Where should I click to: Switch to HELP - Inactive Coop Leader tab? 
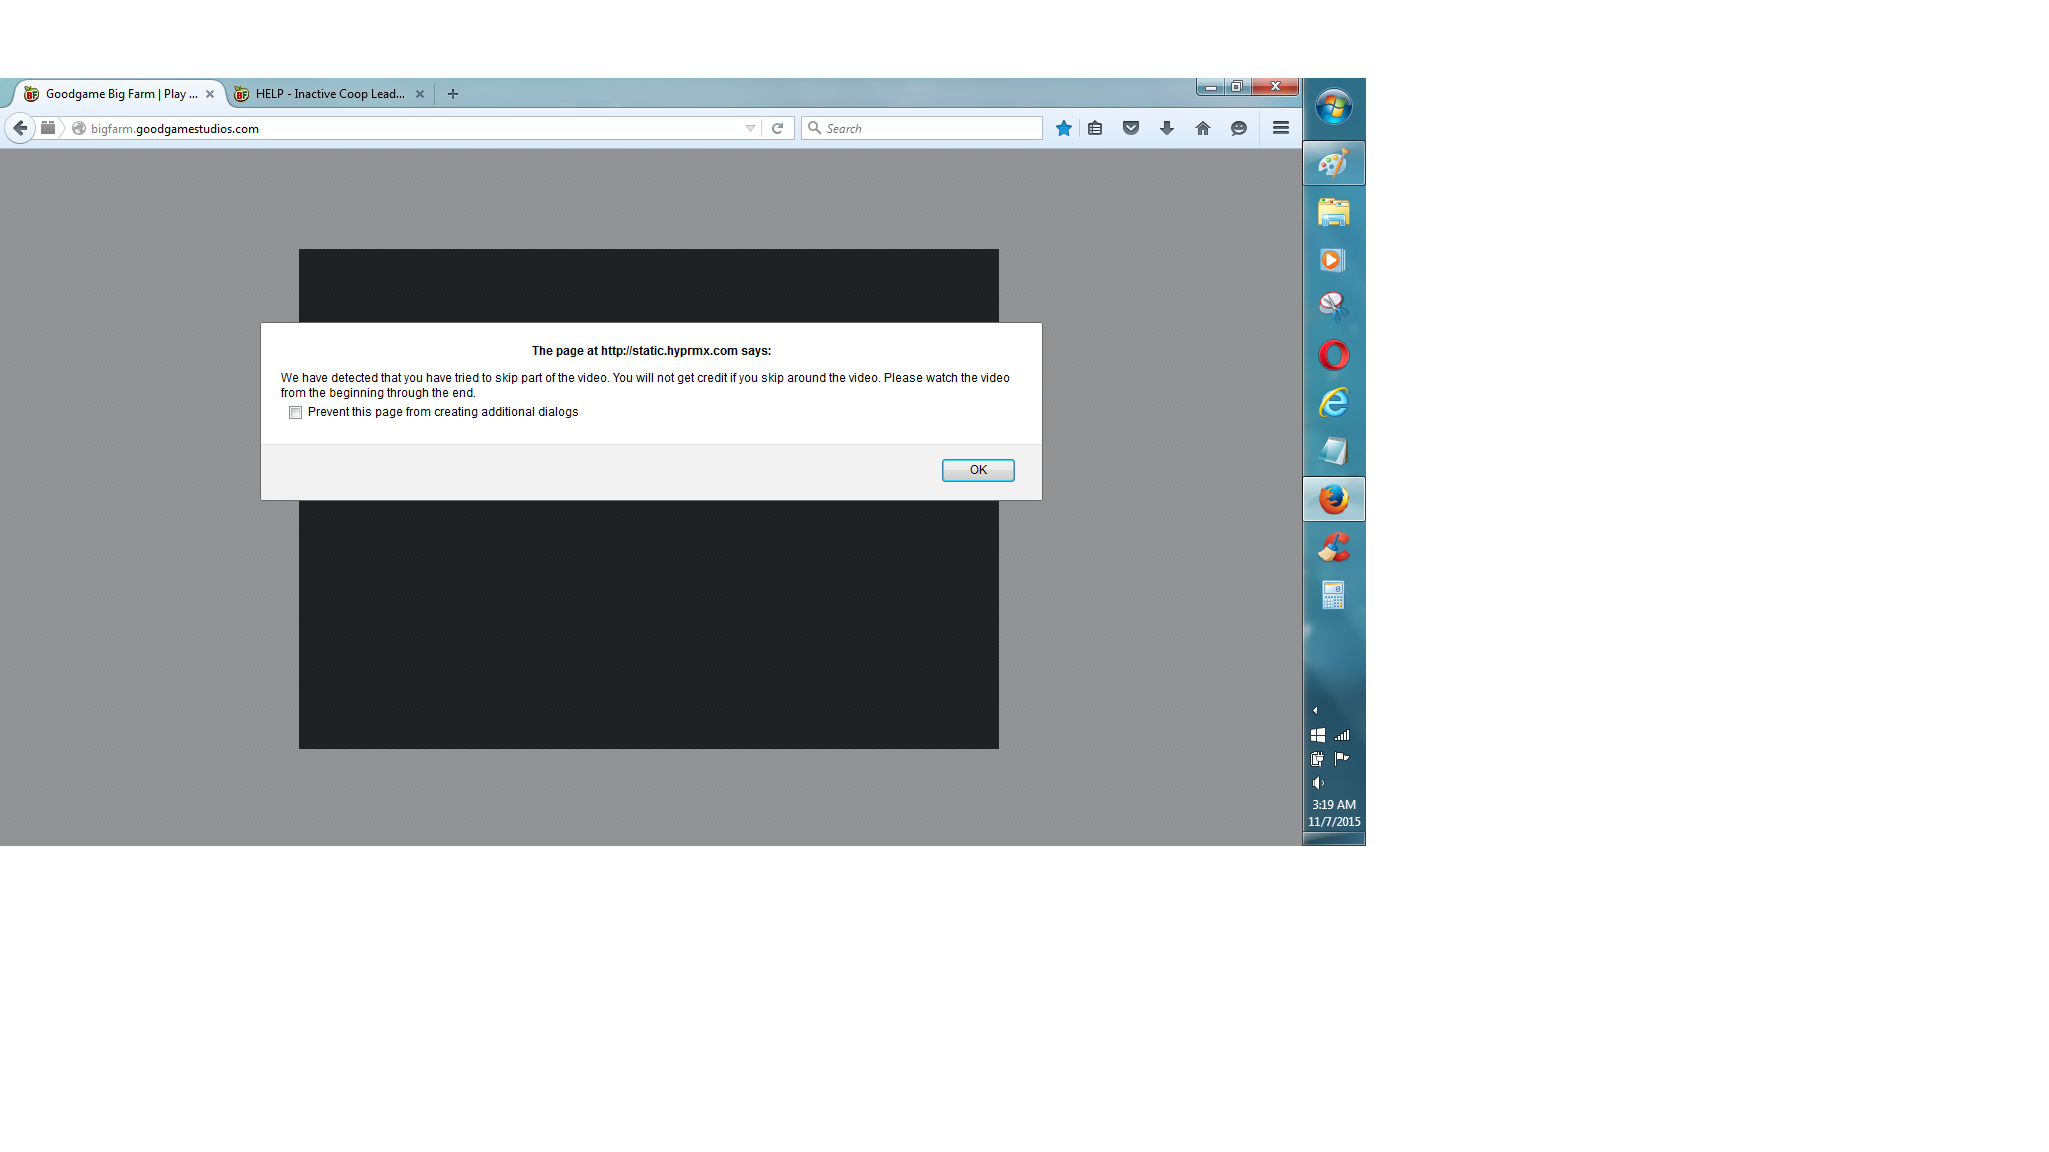(329, 94)
